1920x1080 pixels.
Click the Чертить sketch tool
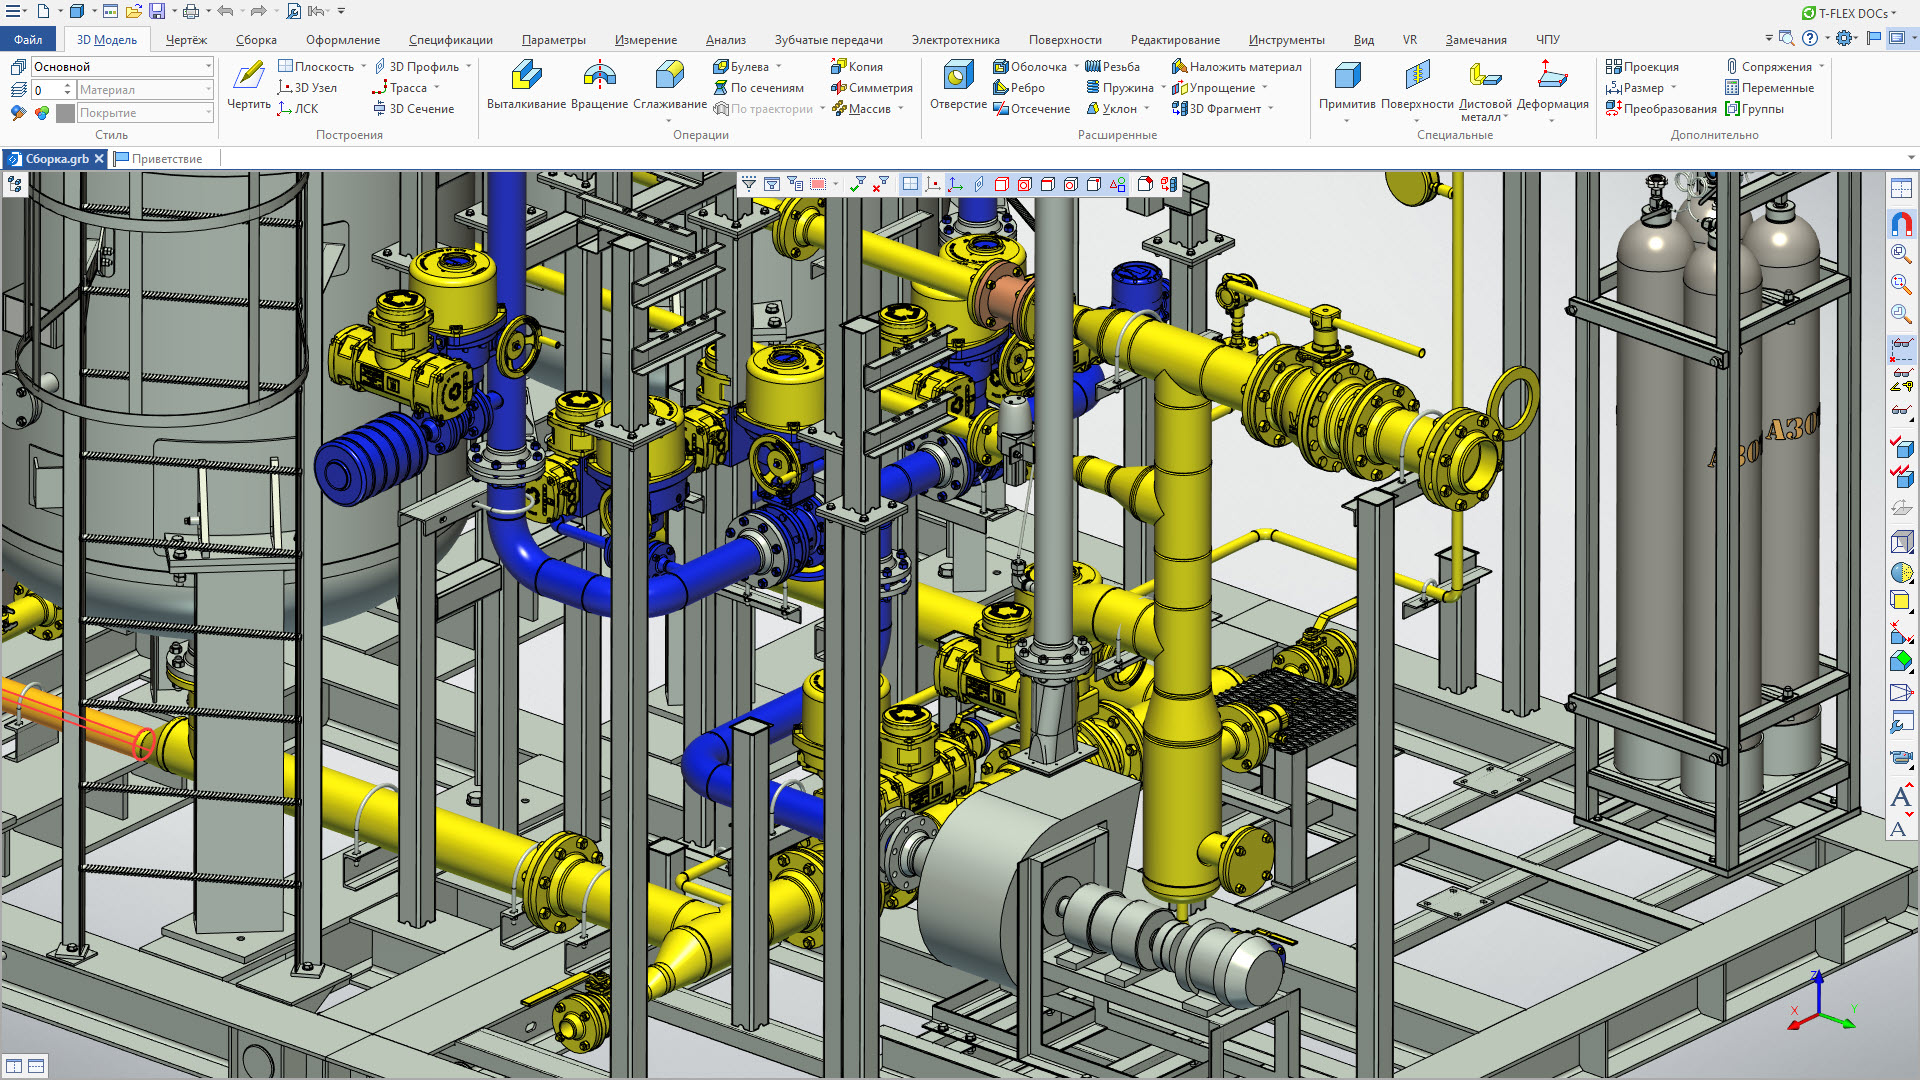pos(248,84)
